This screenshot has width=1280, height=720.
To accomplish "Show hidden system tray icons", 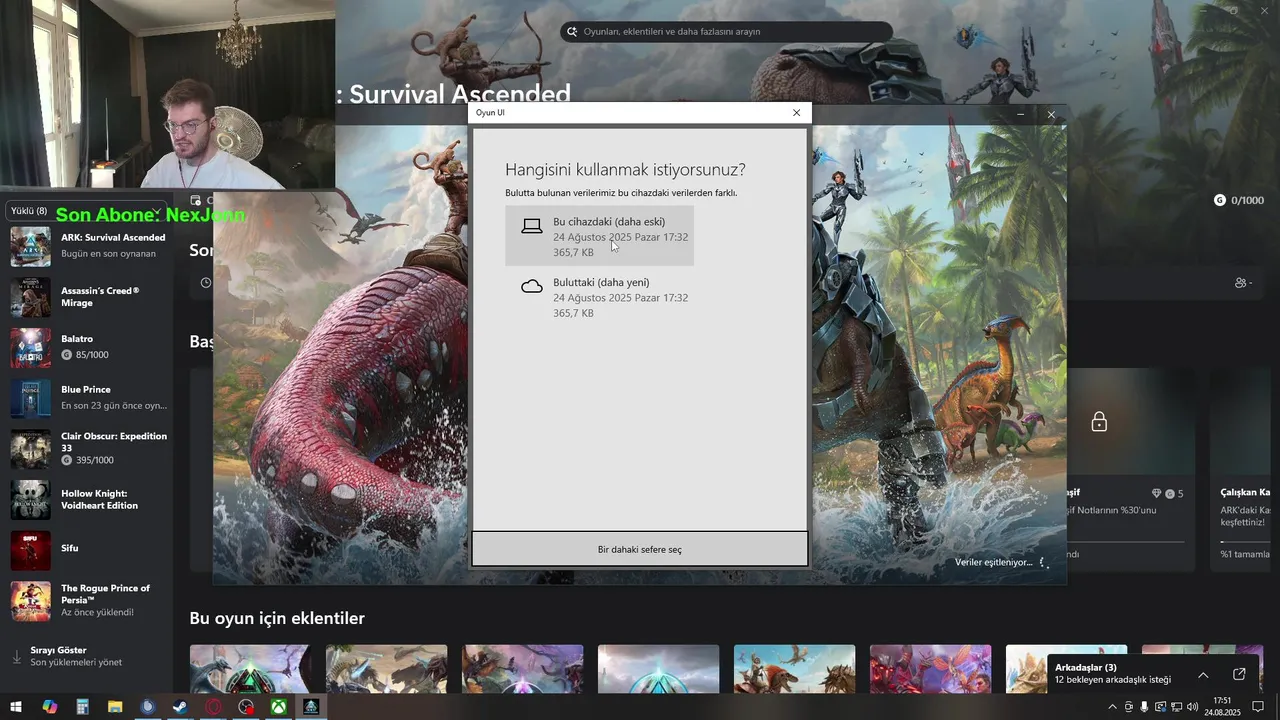I will [1112, 707].
